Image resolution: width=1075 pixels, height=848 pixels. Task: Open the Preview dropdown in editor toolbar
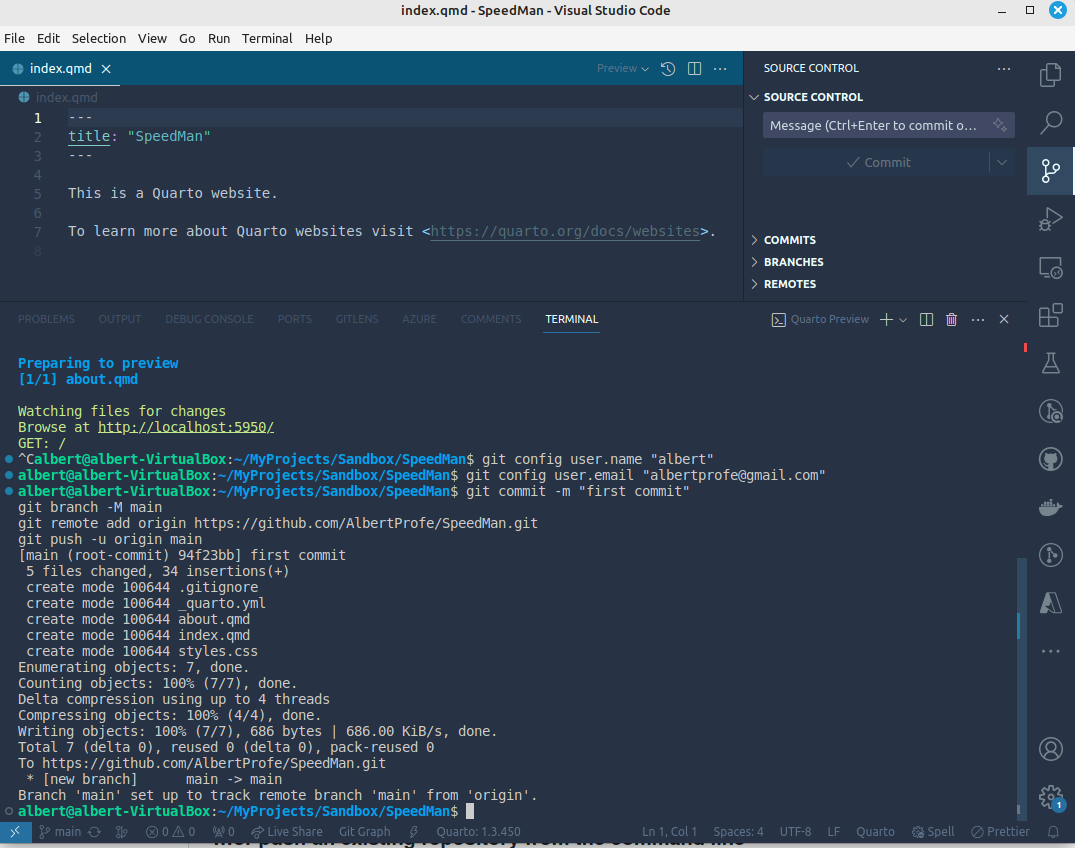pos(623,69)
